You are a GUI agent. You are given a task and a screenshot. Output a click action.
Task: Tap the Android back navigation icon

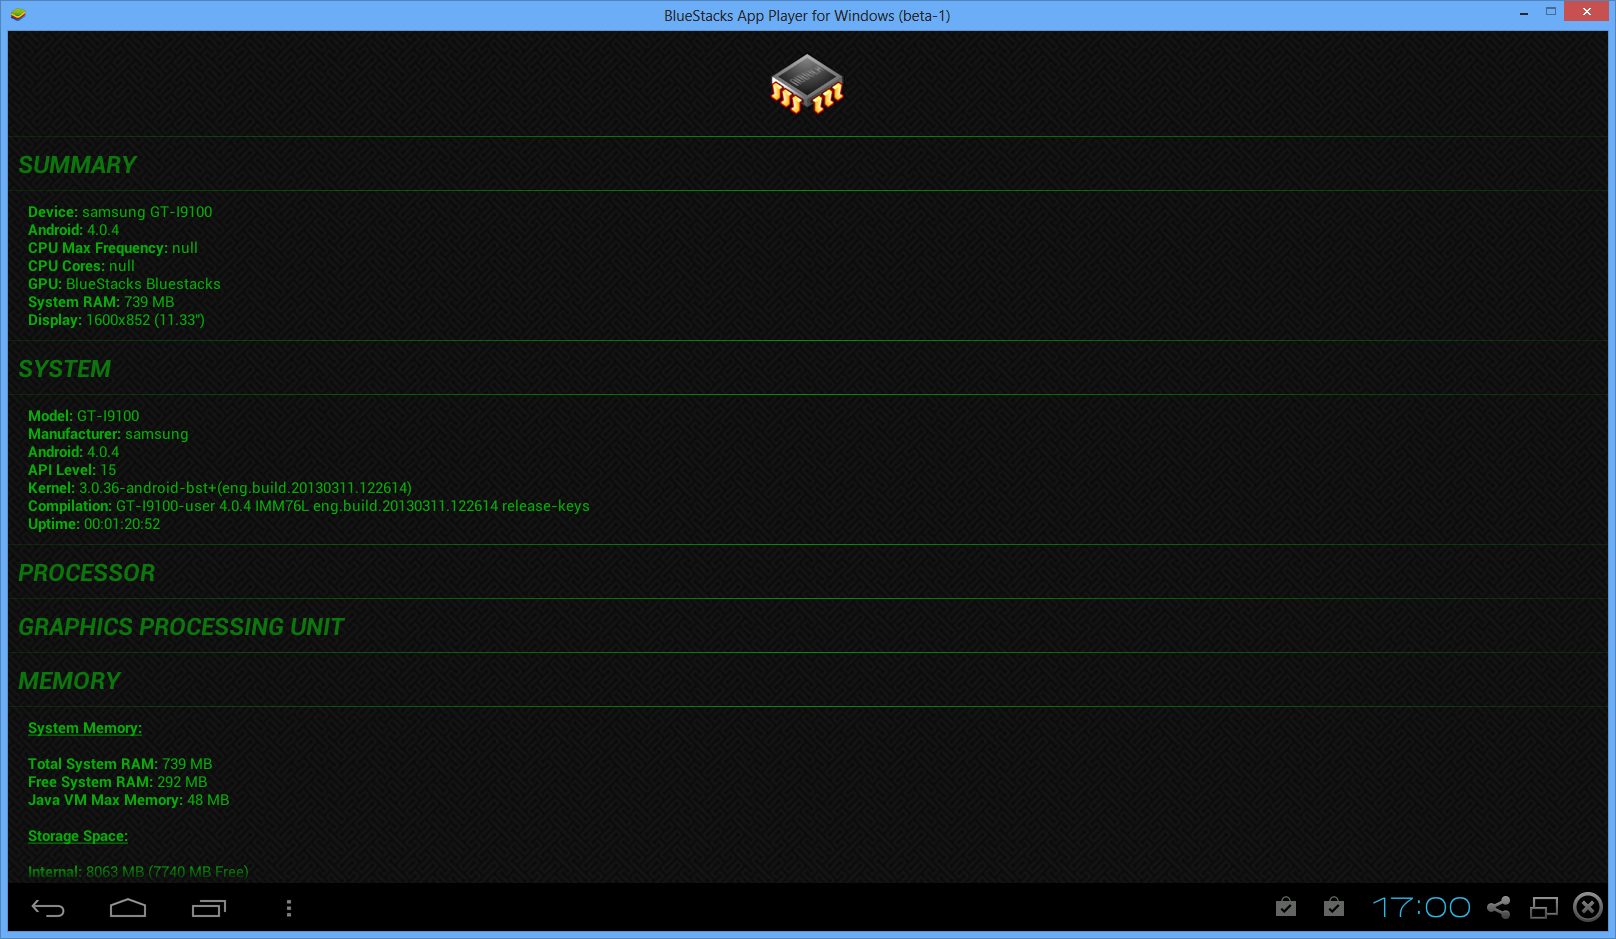coord(48,908)
